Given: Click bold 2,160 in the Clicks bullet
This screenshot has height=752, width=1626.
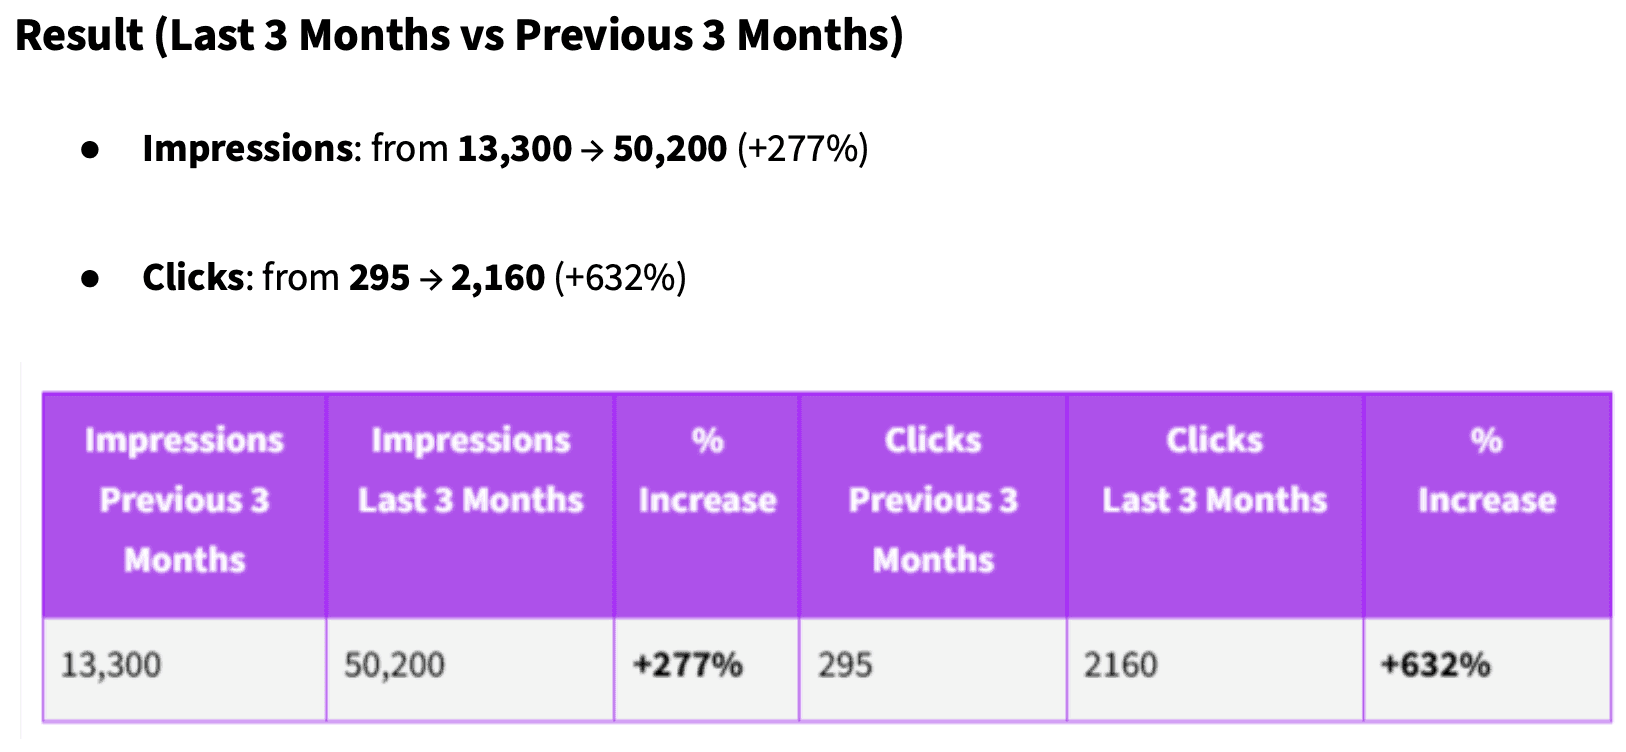Looking at the screenshot, I should click(x=497, y=278).
